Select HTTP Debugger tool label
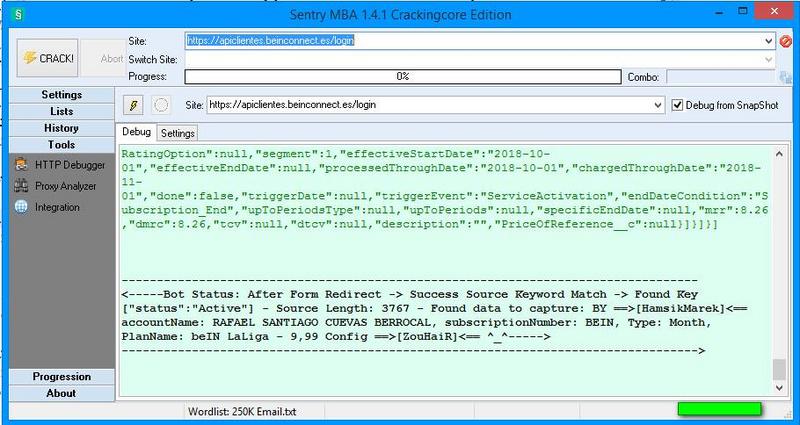800x425 pixels. pos(70,165)
